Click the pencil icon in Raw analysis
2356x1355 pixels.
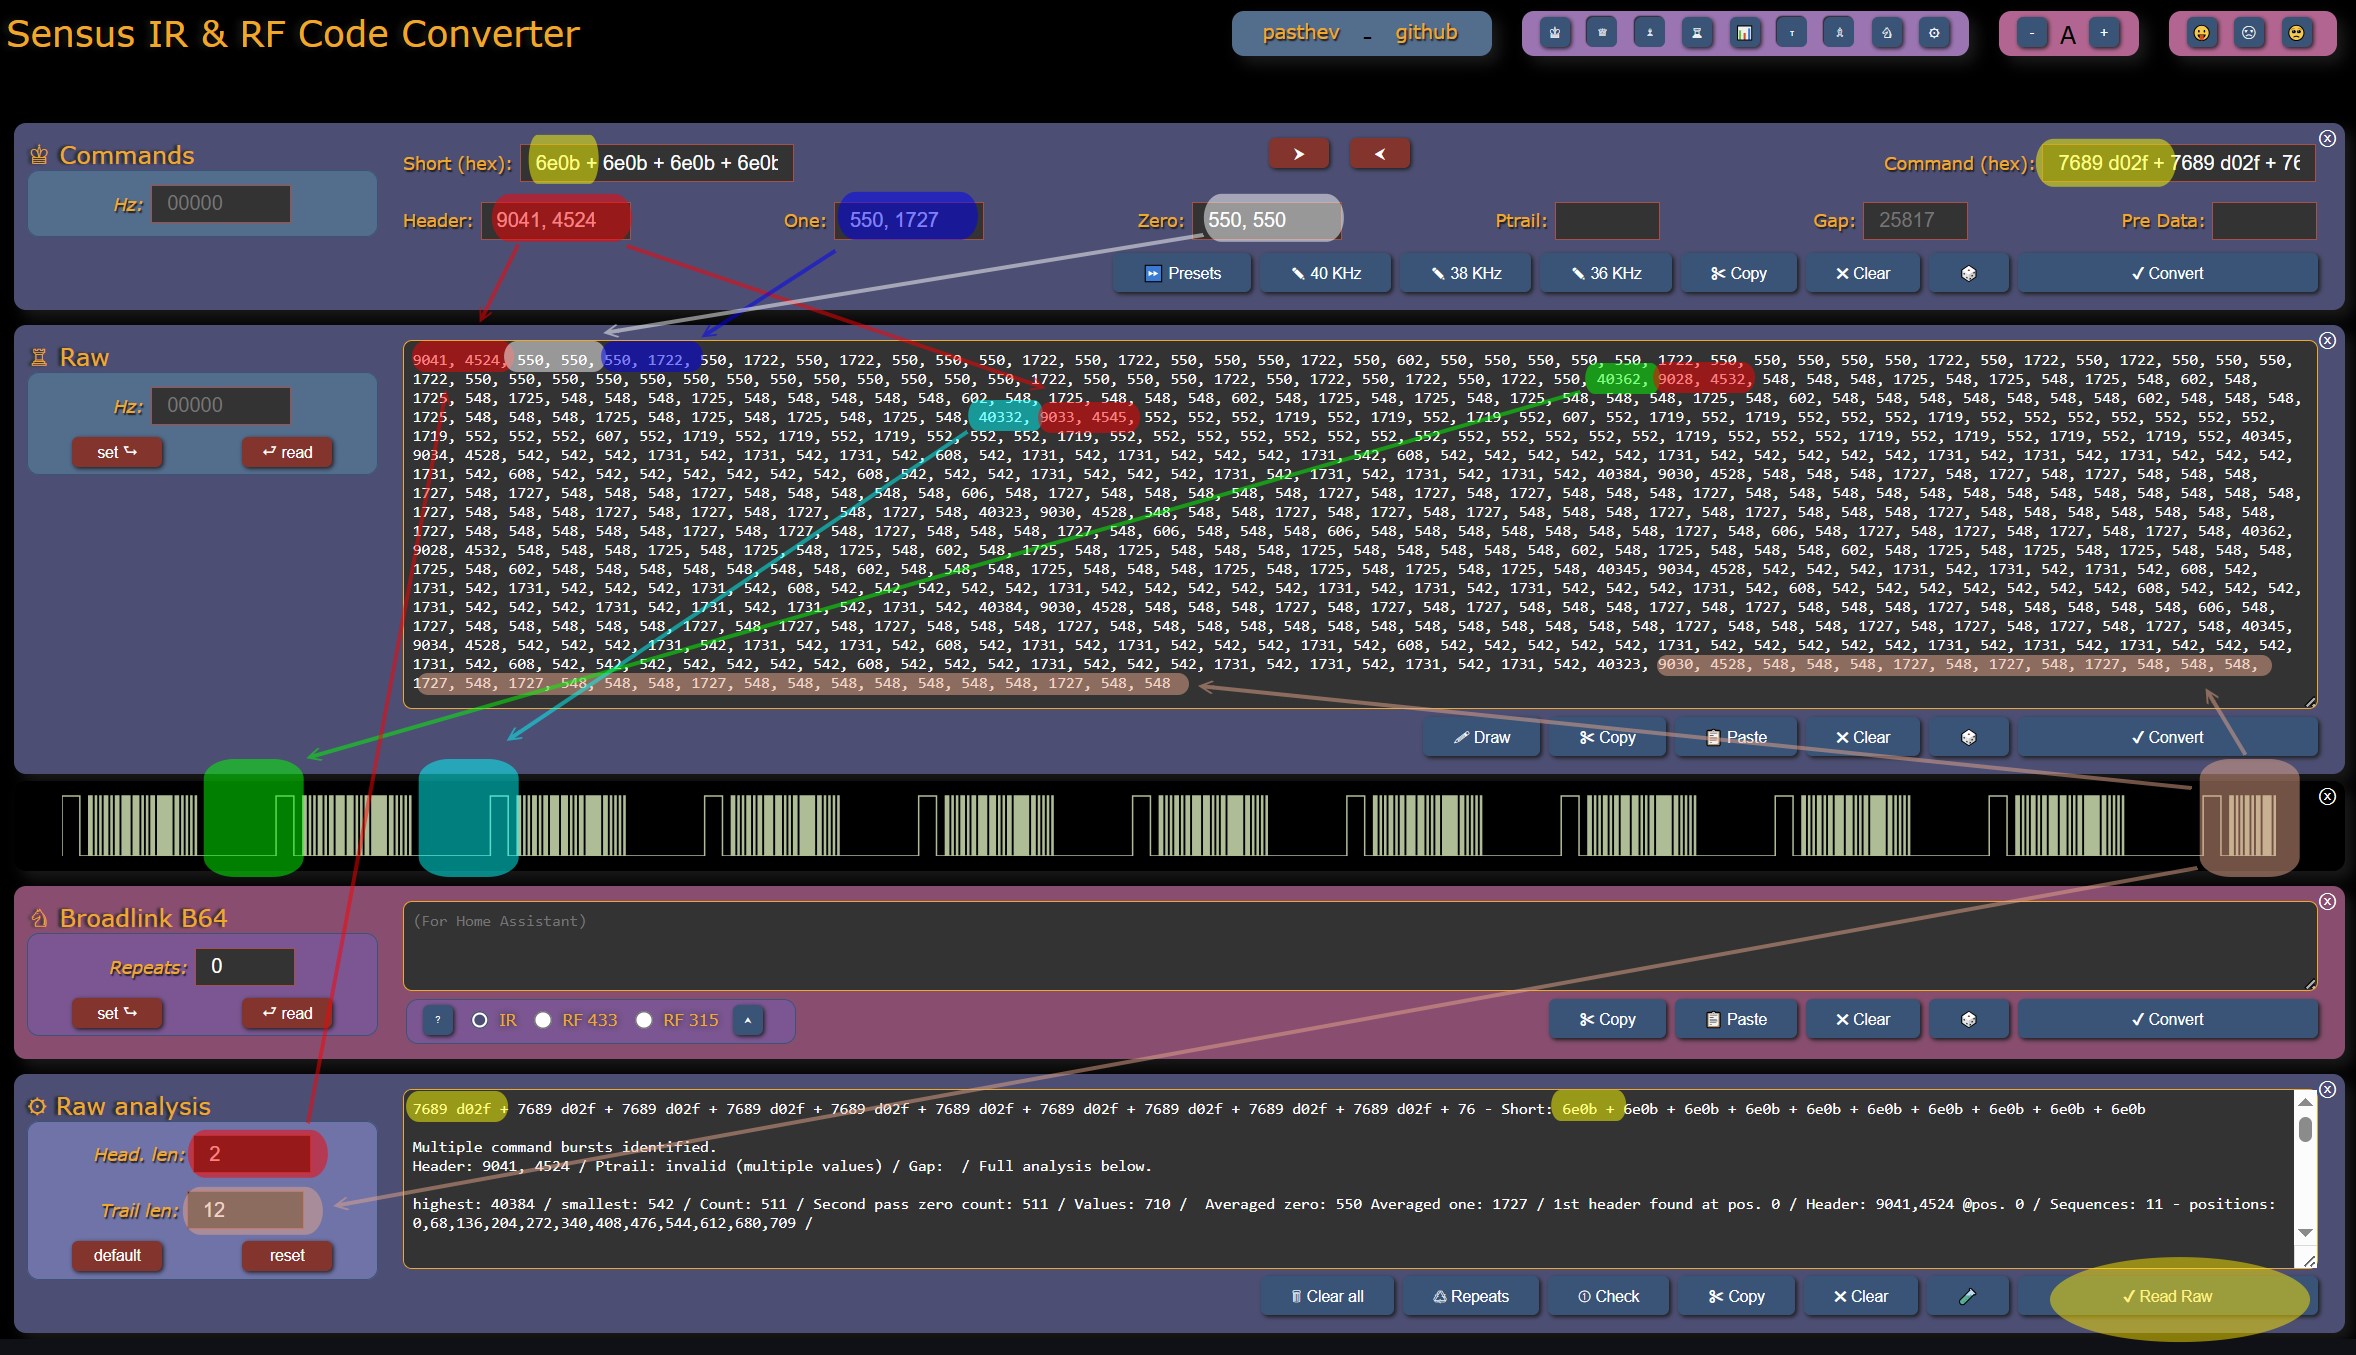pos(1966,1296)
